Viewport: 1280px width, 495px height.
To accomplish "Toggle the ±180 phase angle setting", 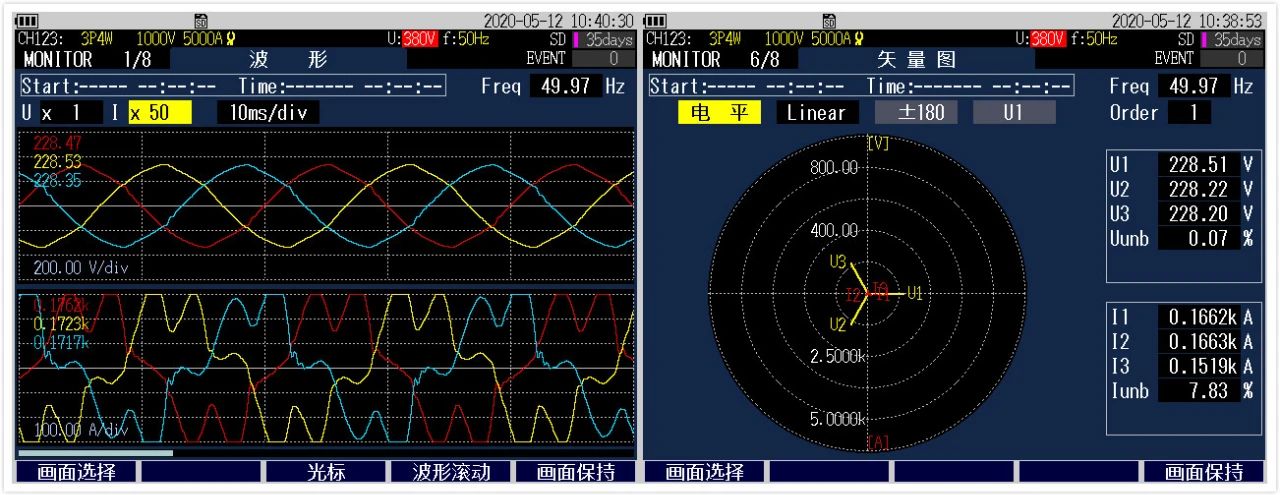I will coord(916,113).
